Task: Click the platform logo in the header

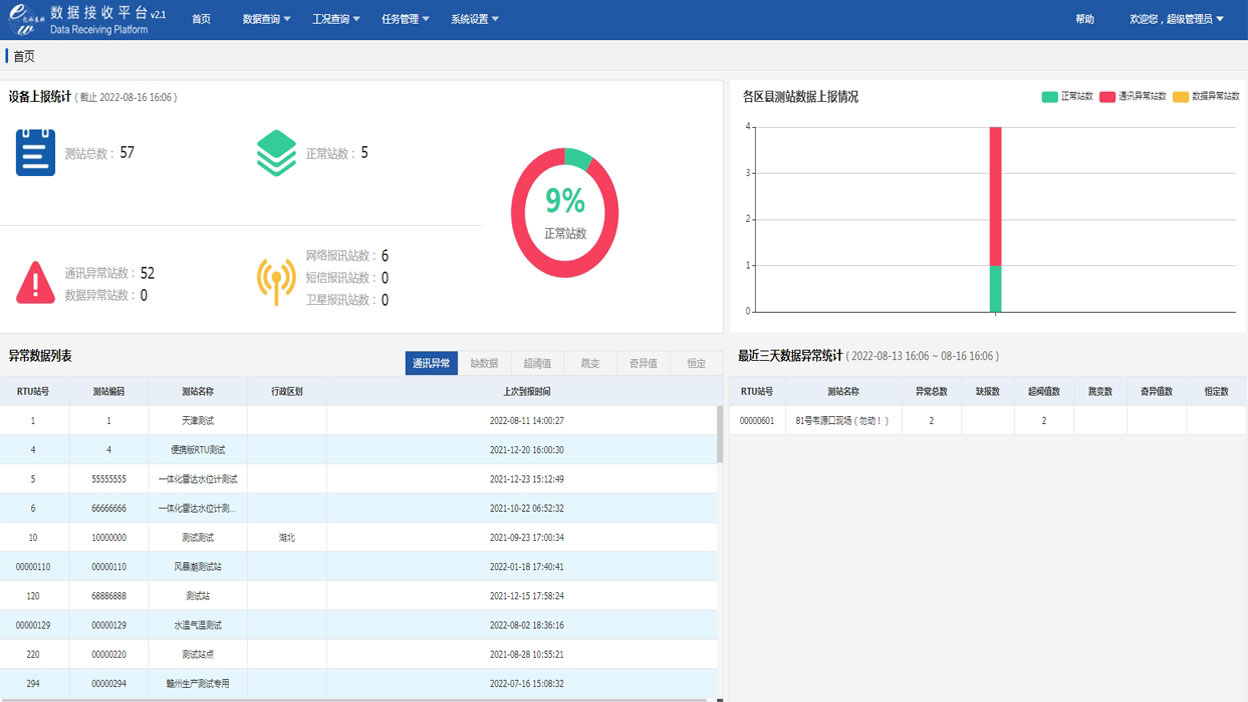Action: click(x=24, y=20)
